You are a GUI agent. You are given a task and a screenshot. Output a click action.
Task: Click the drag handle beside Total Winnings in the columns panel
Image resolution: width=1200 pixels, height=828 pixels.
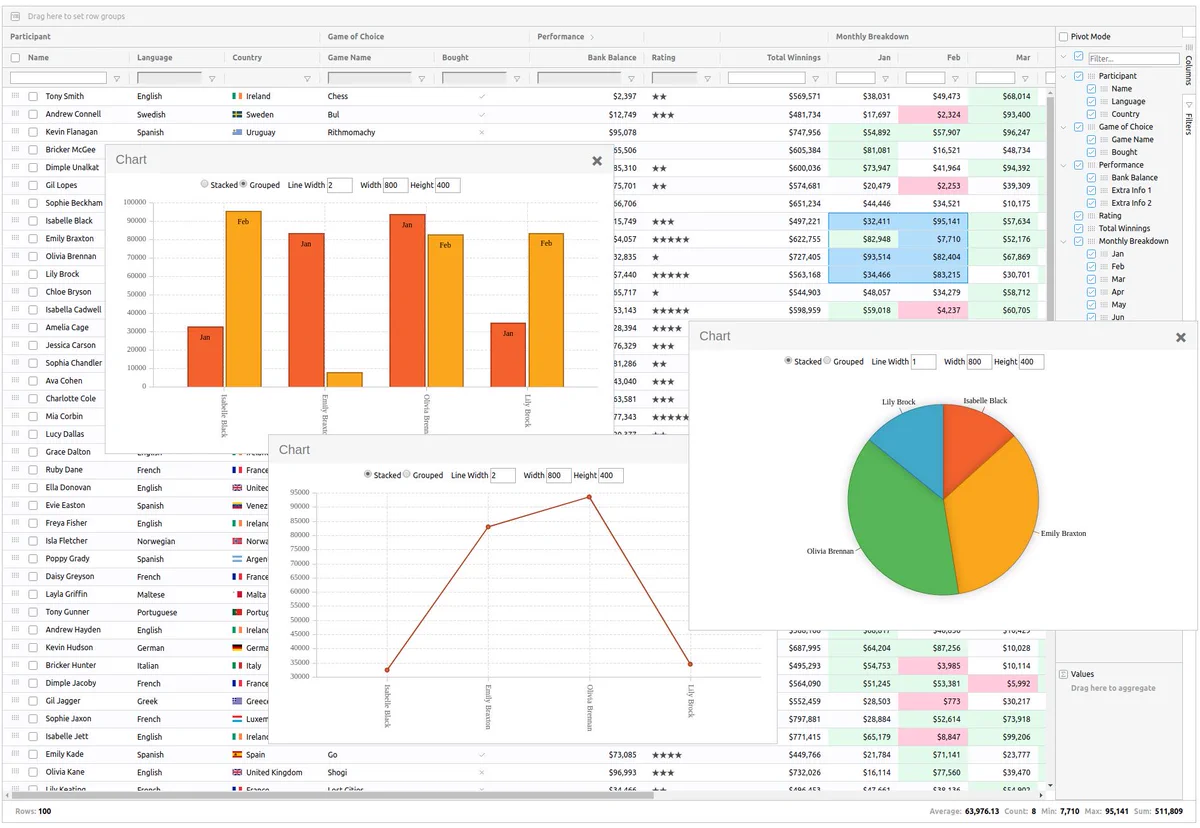click(1091, 229)
